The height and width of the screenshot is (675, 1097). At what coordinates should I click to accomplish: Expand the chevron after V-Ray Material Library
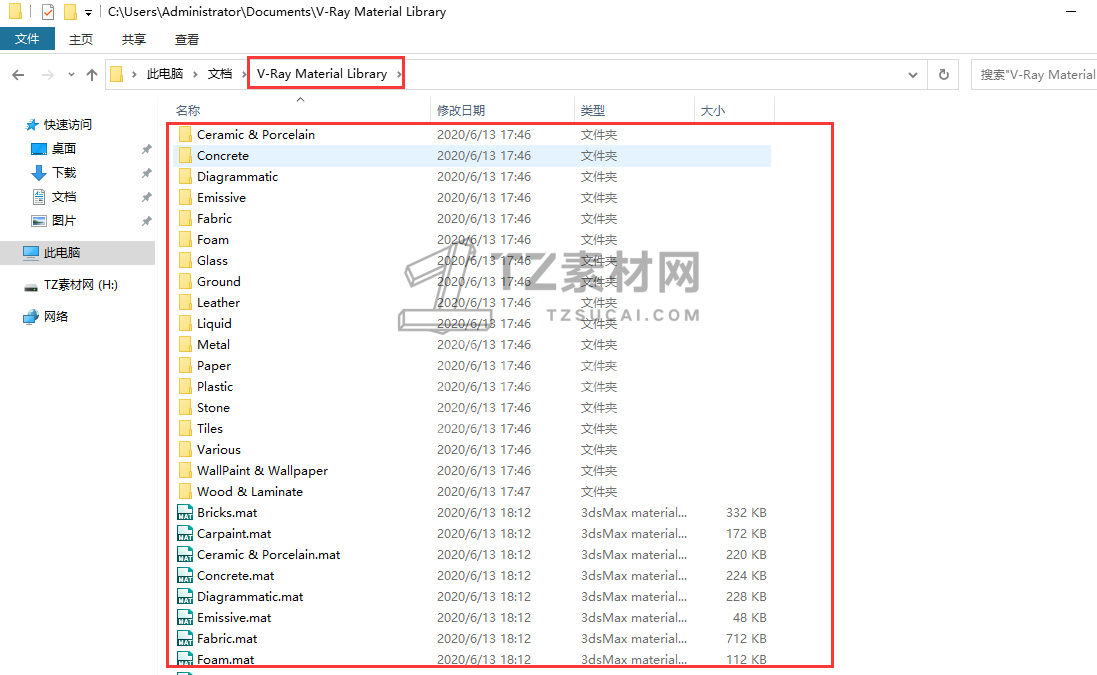pos(399,74)
